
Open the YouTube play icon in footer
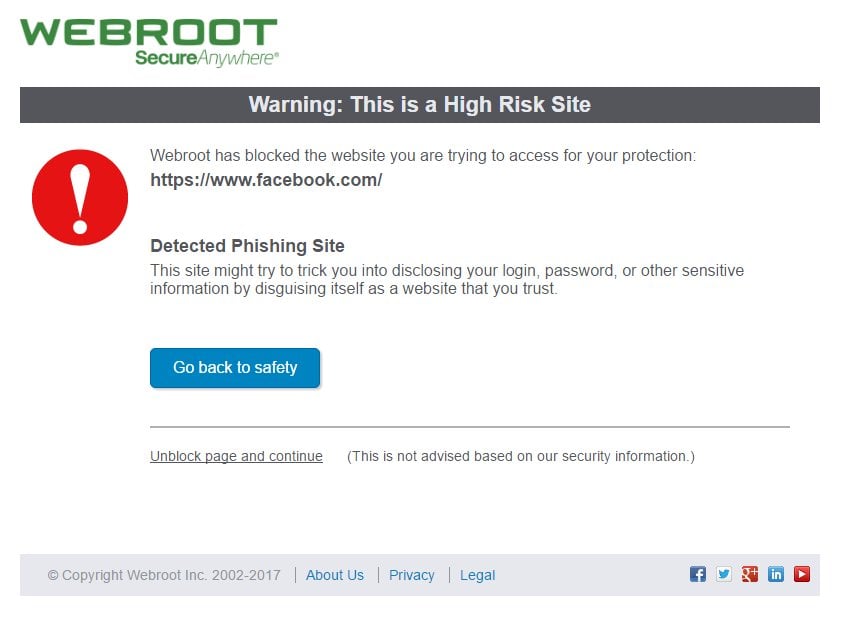[802, 574]
